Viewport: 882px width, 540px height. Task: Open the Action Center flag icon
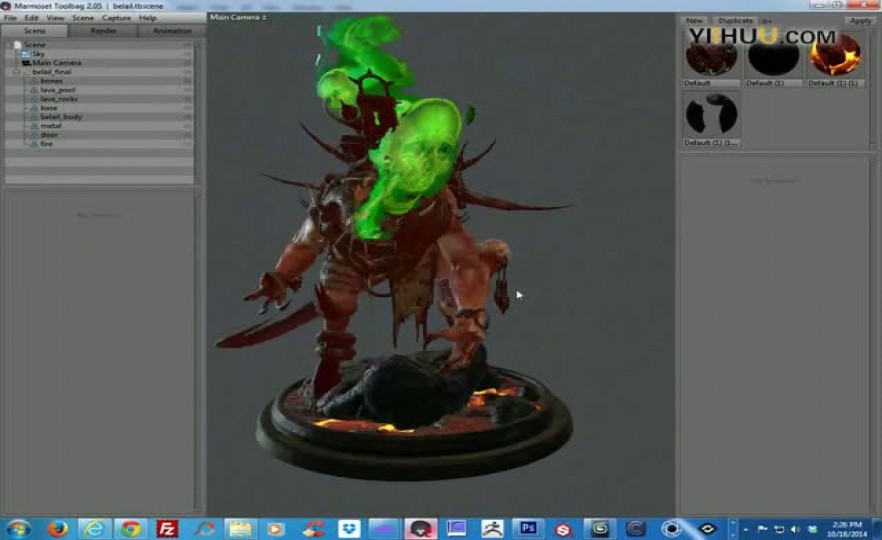point(762,529)
